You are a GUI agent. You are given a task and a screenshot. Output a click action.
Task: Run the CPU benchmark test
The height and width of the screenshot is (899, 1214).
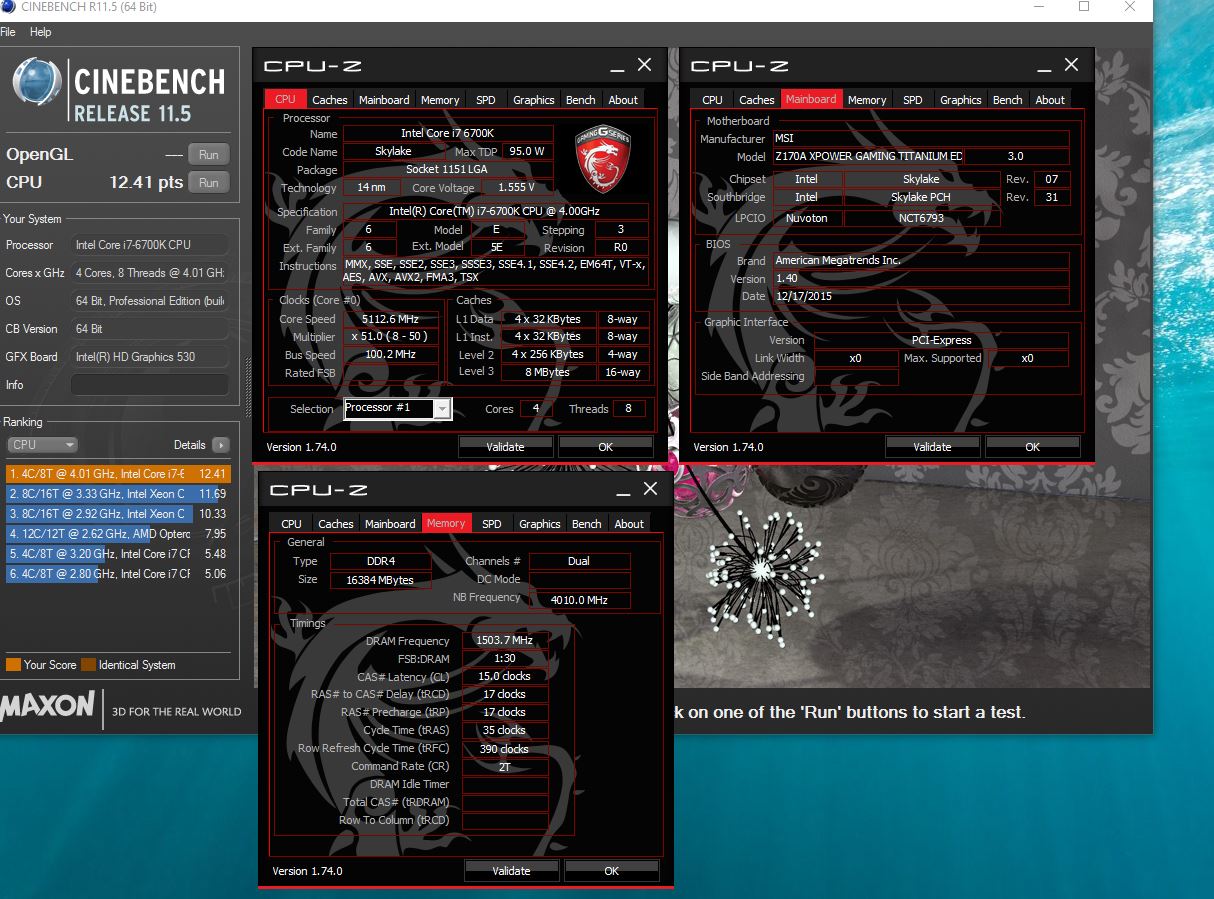point(209,183)
